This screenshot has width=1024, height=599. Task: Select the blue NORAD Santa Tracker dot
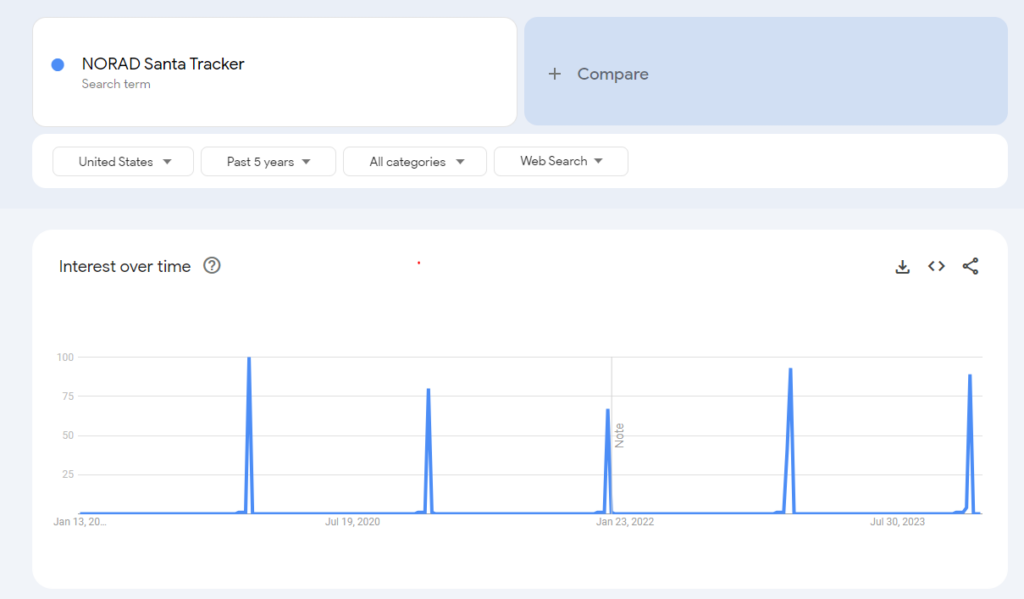click(57, 65)
